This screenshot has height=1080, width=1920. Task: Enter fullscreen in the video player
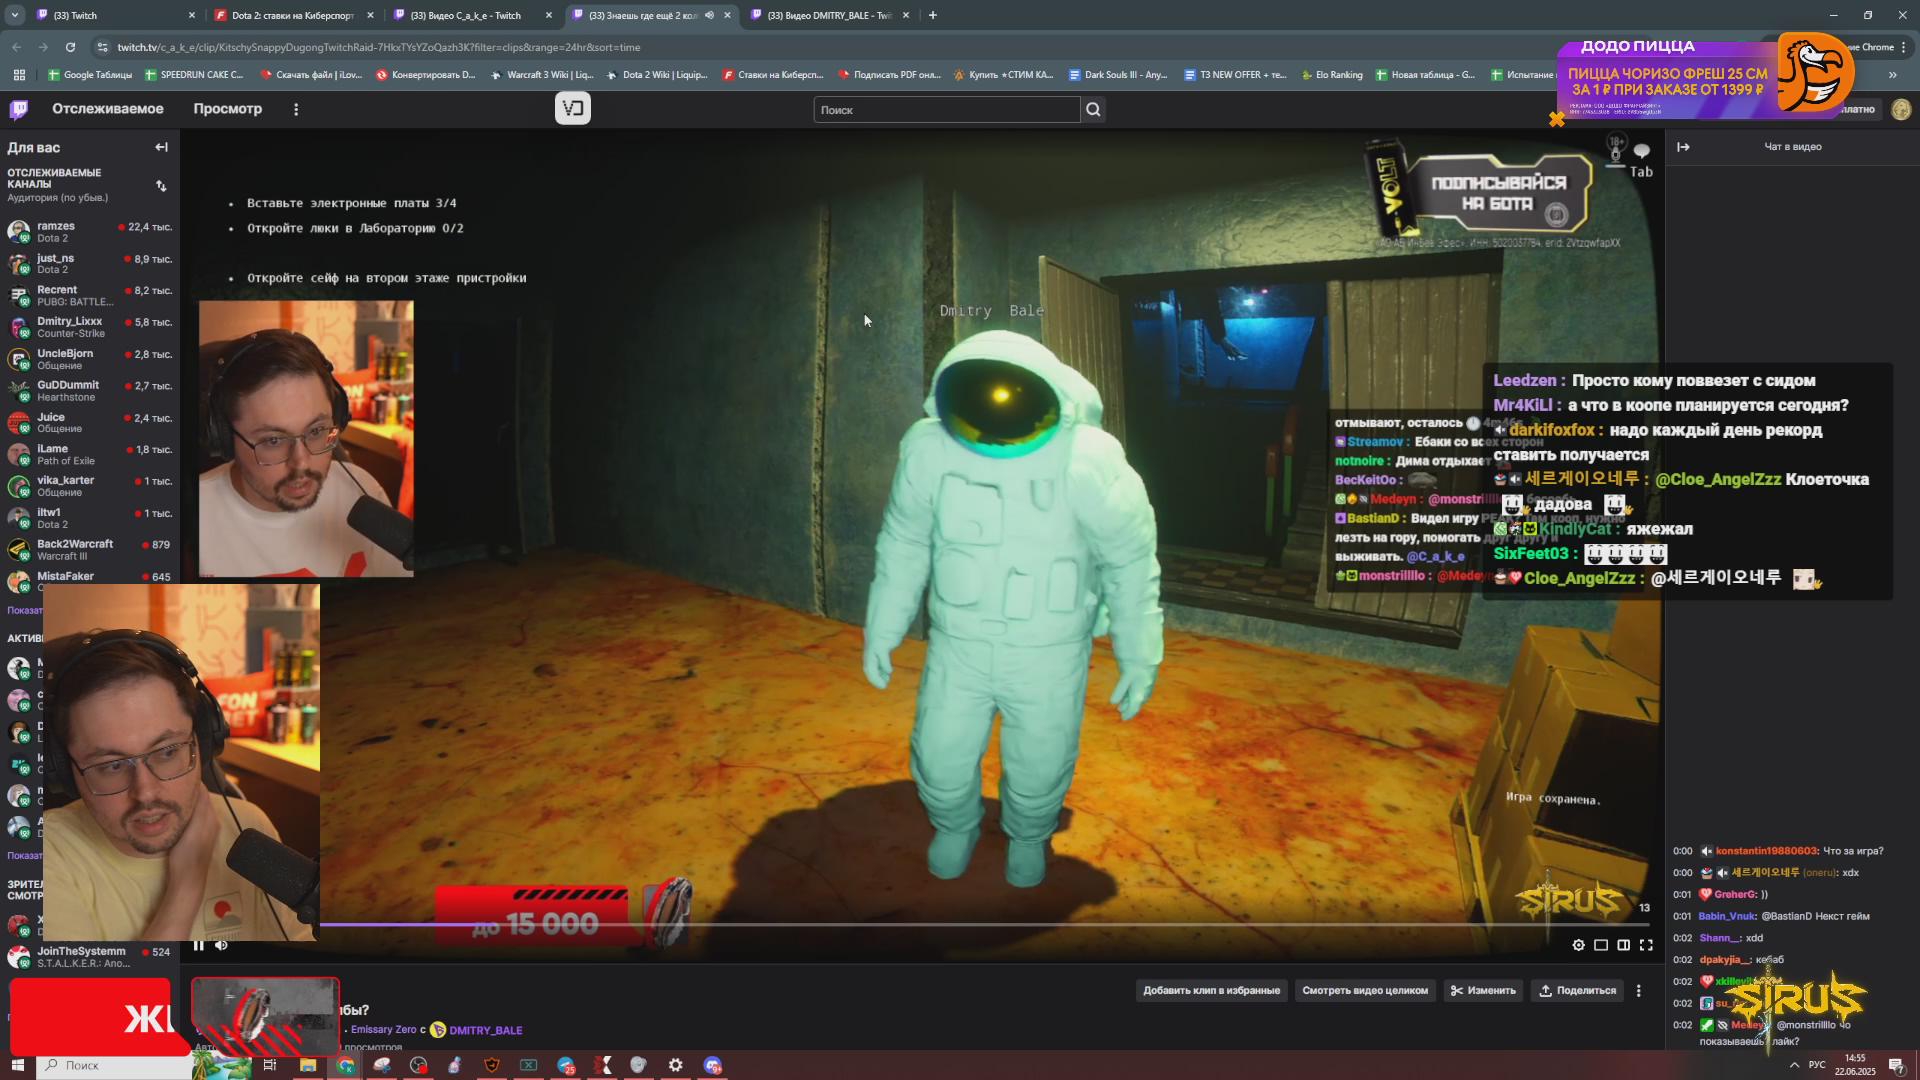(x=1647, y=945)
